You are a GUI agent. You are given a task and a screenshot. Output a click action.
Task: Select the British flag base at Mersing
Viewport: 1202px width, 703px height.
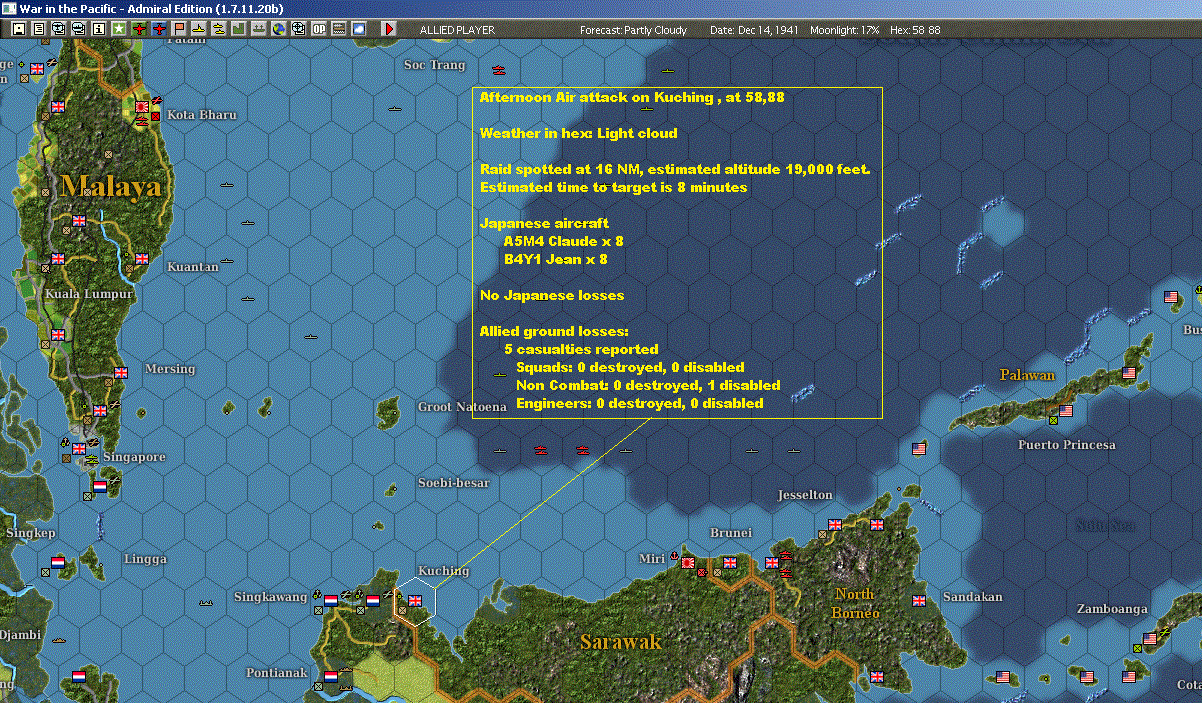tap(121, 372)
